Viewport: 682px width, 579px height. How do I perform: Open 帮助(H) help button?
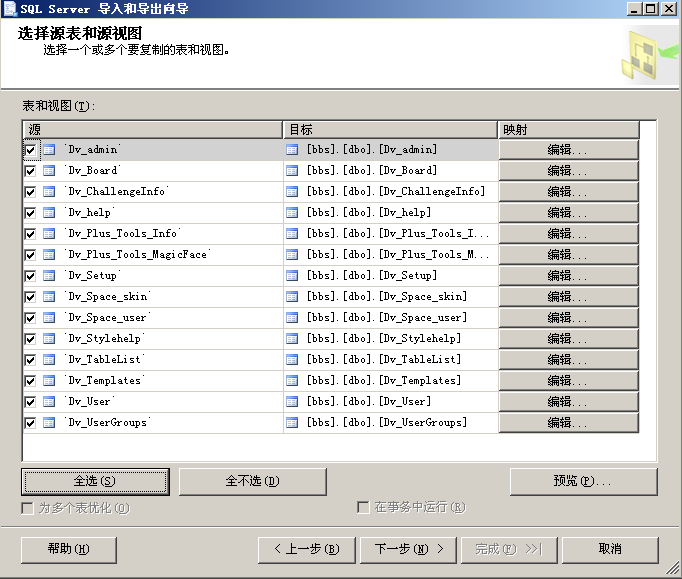[69, 550]
